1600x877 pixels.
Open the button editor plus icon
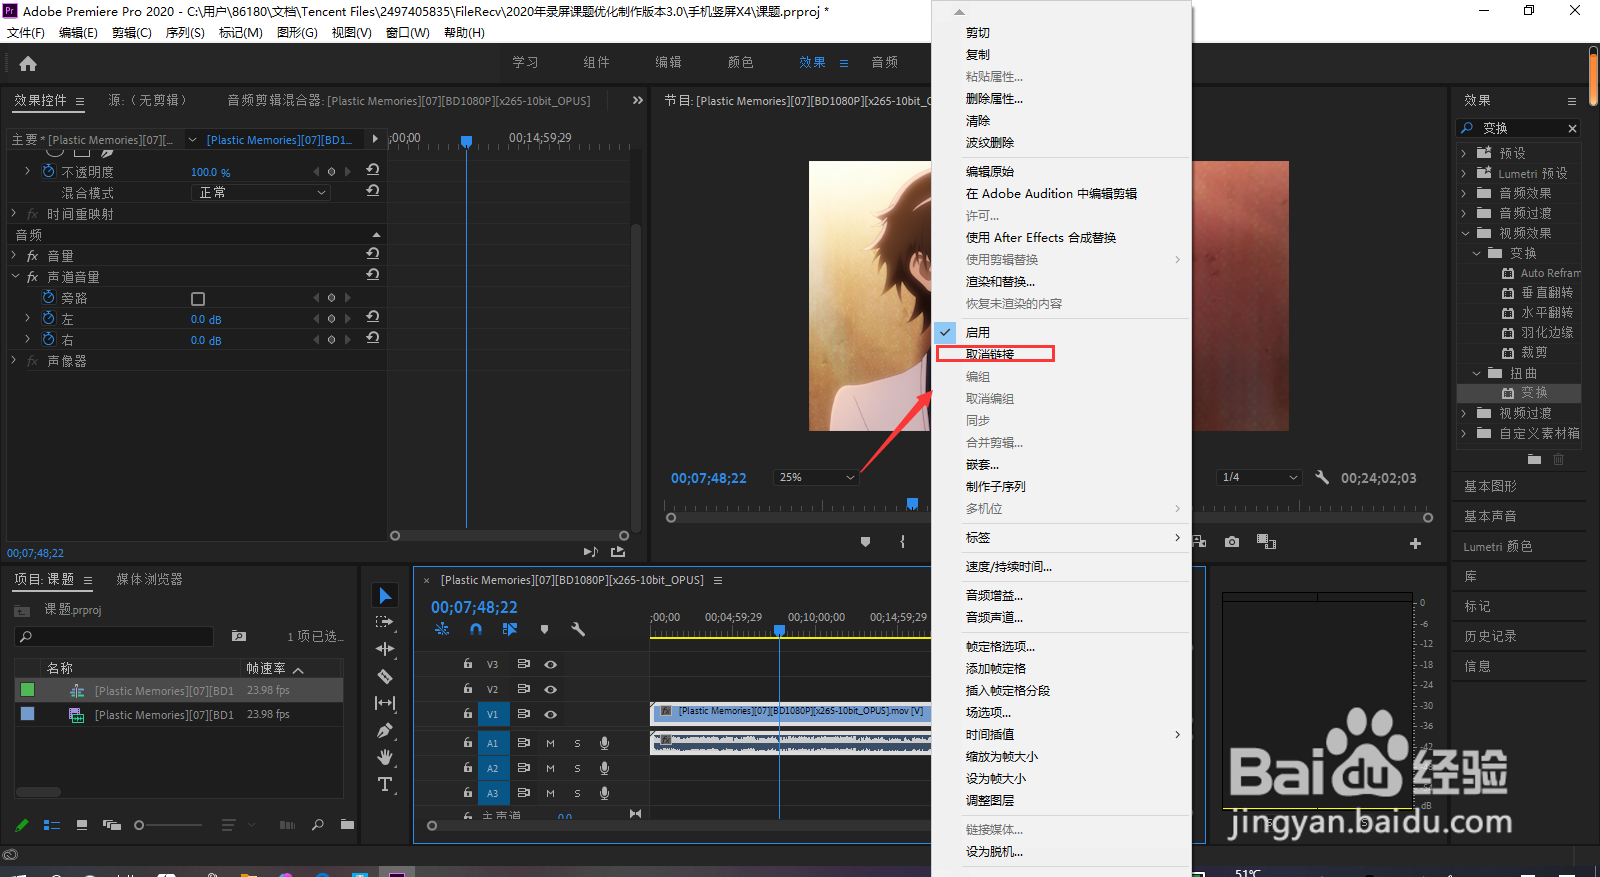1415,543
